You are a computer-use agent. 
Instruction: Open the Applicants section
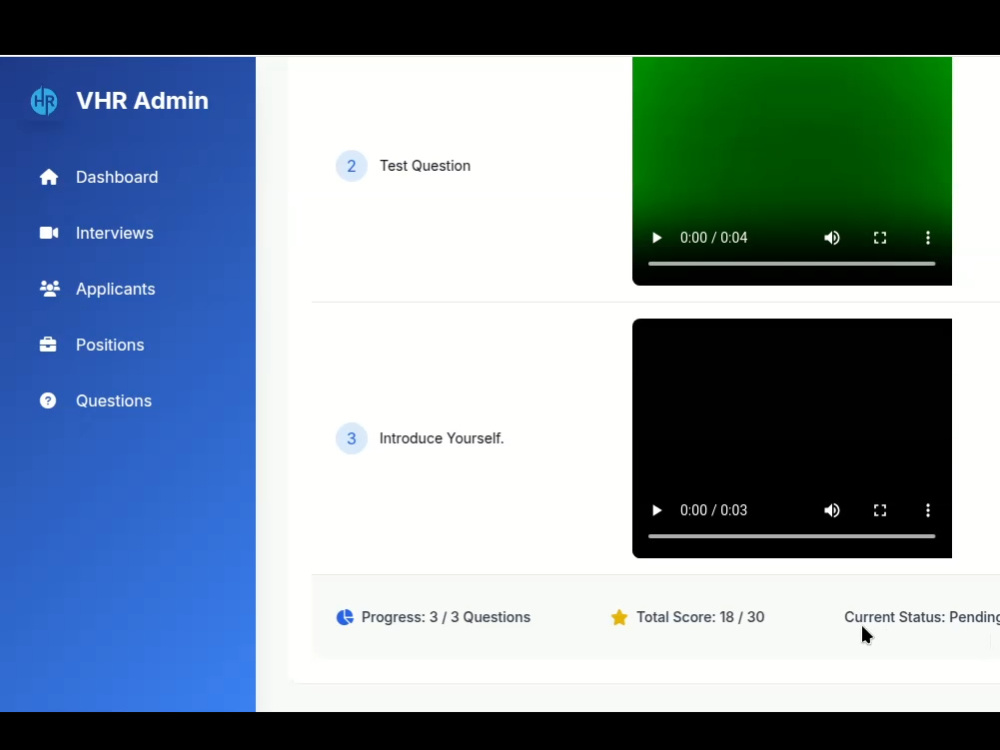[115, 289]
